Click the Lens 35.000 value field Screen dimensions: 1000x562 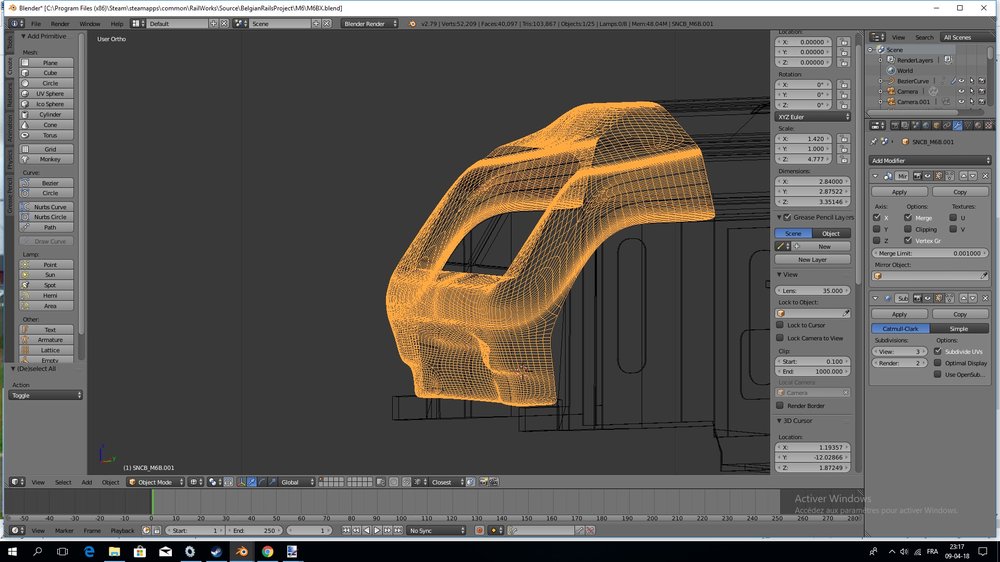pos(812,291)
